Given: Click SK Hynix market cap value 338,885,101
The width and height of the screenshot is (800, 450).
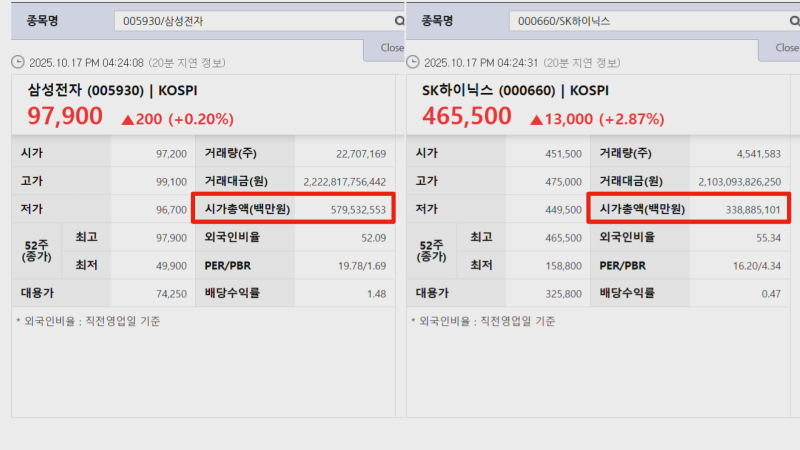Looking at the screenshot, I should [743, 209].
